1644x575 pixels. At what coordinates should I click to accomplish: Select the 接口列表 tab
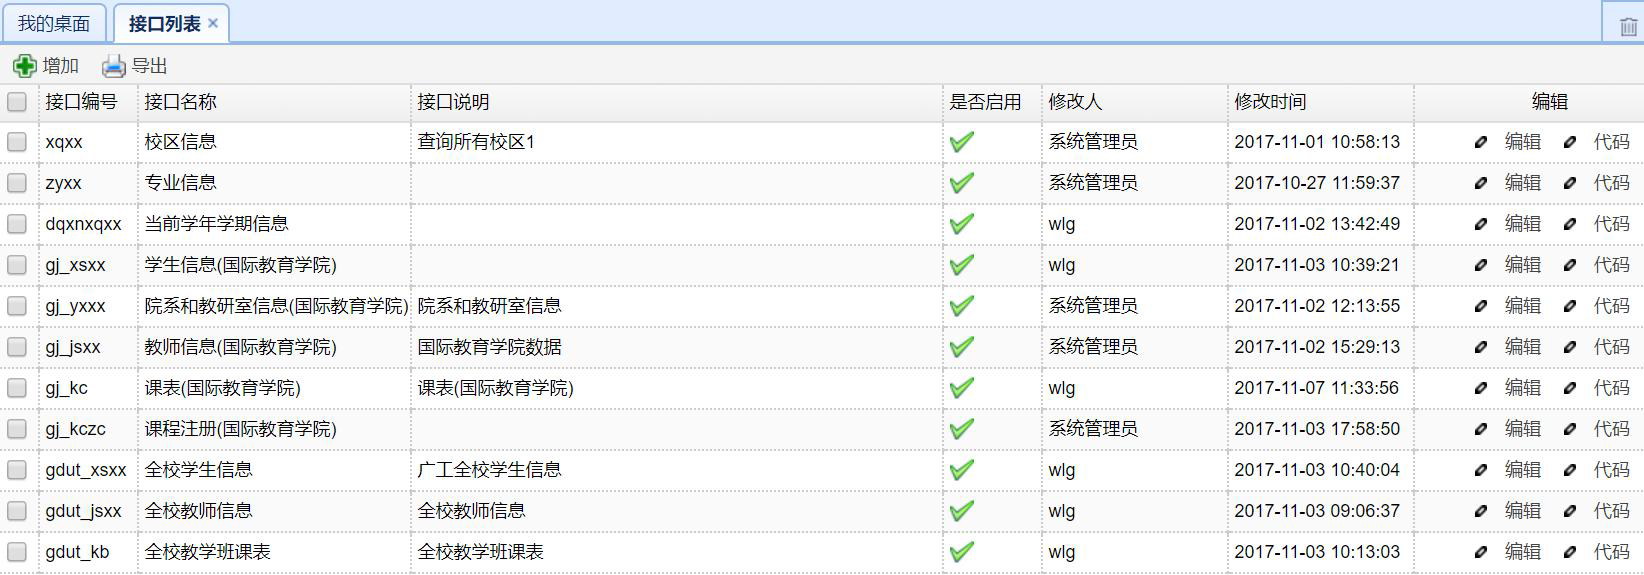tap(164, 24)
